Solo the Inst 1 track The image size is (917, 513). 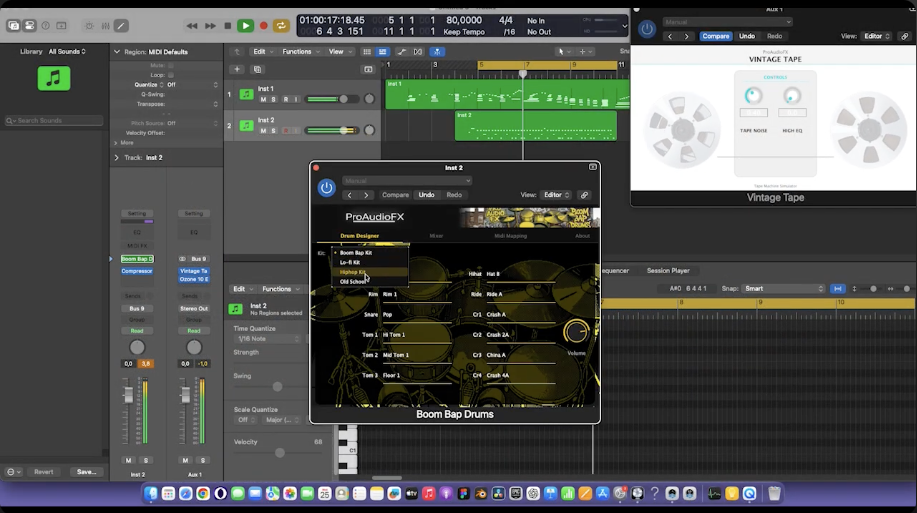click(x=273, y=99)
